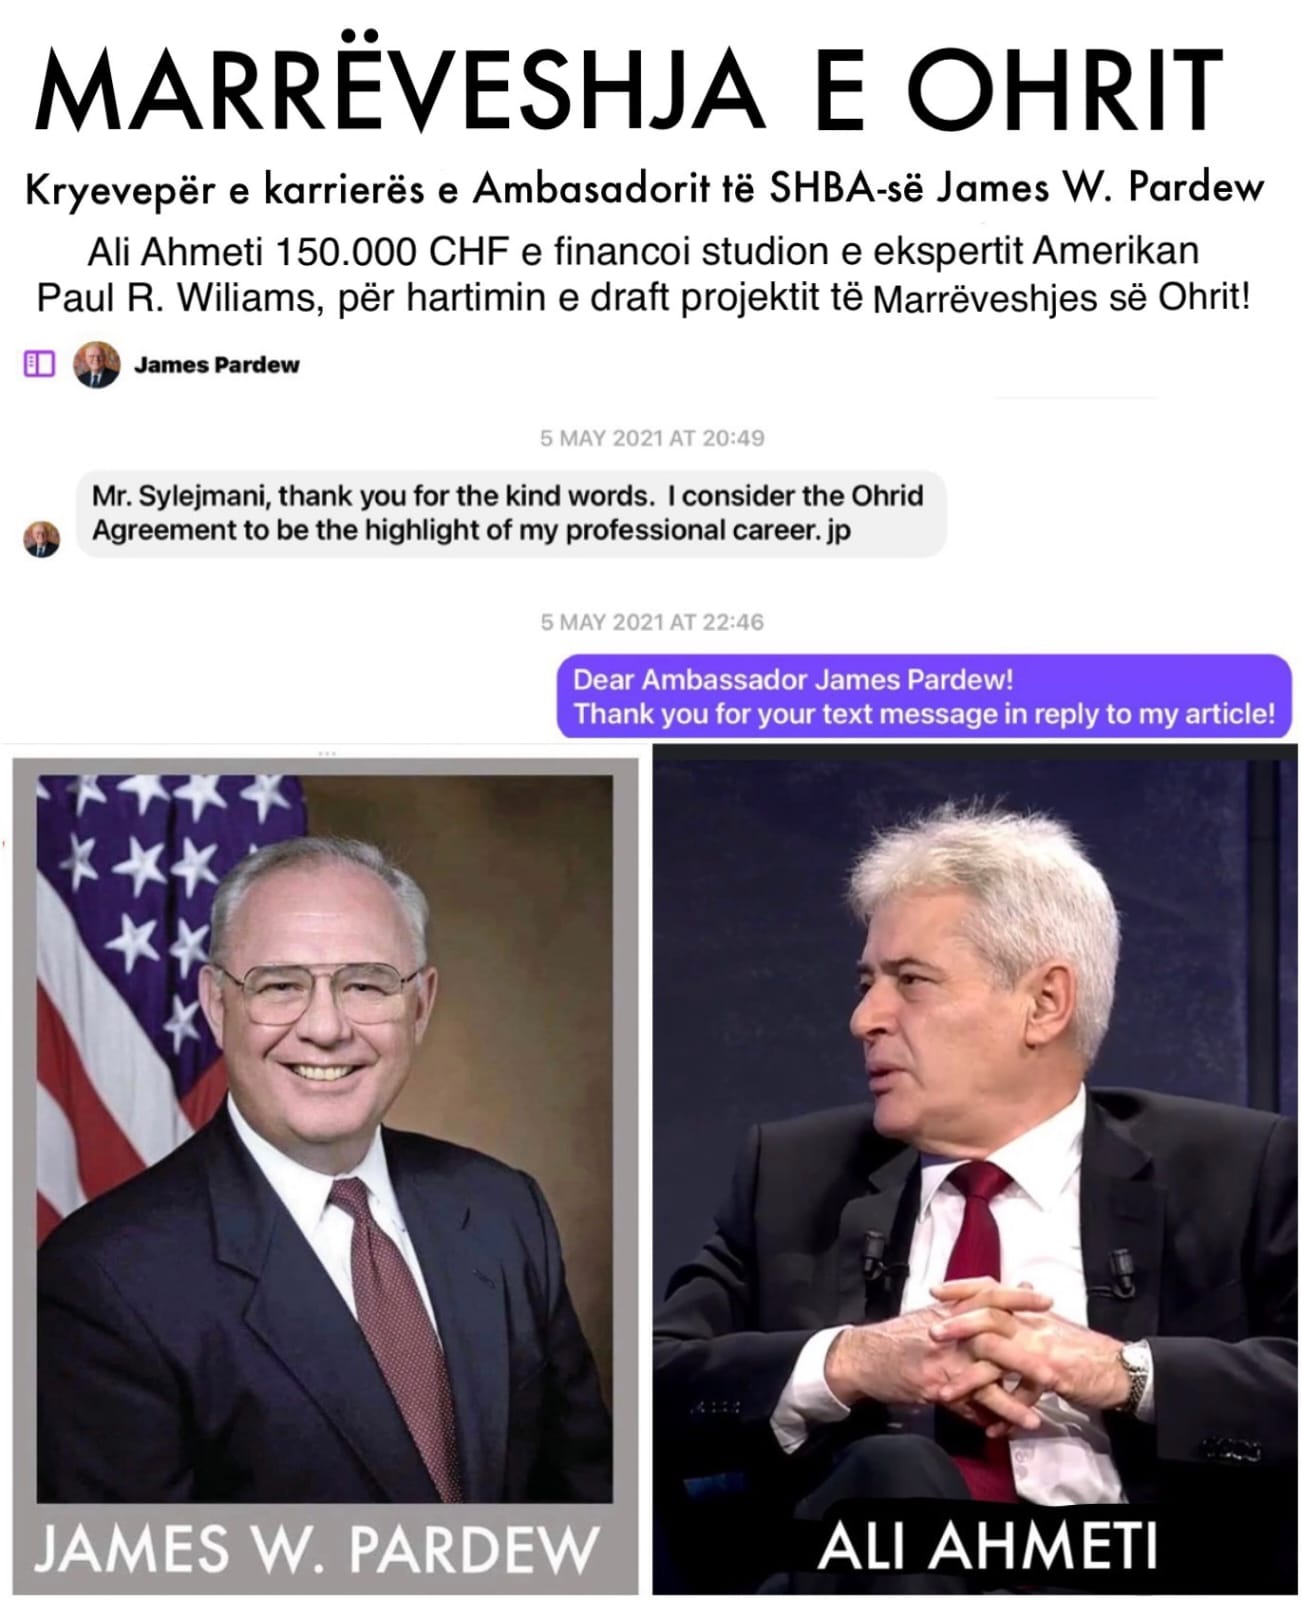Image resolution: width=1301 pixels, height=1600 pixels.
Task: Click the paragraph mentioning '150.000 CHF'
Action: [x=643, y=273]
